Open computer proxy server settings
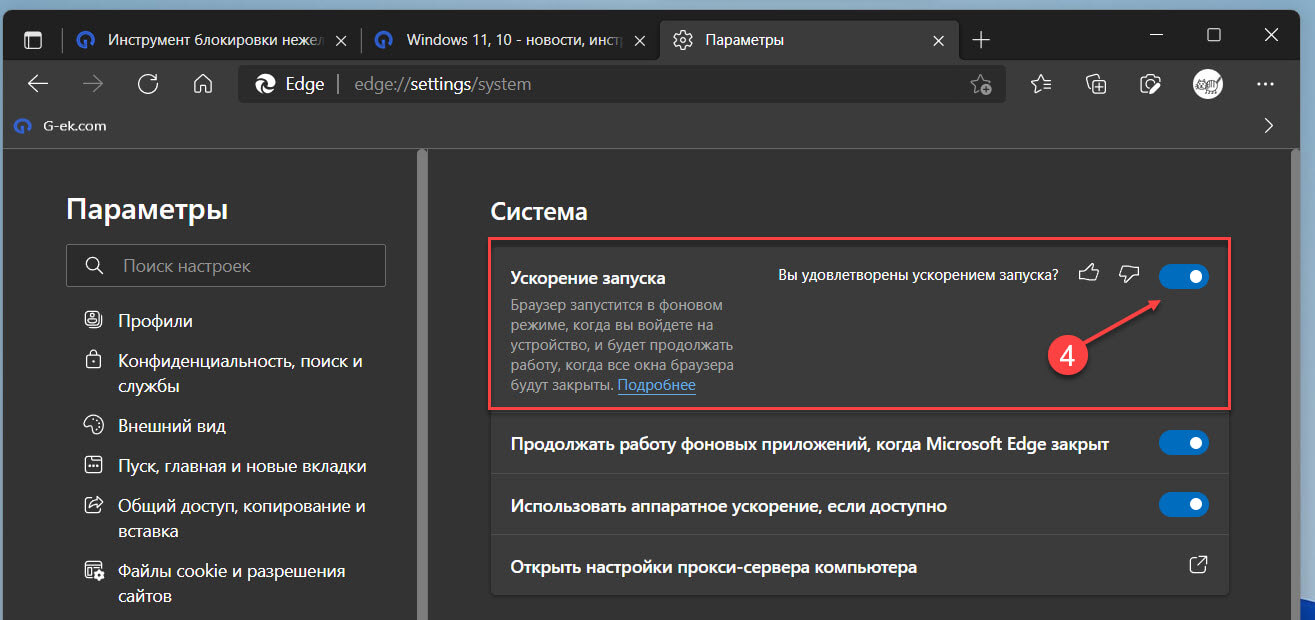The height and width of the screenshot is (620, 1315). click(1197, 565)
